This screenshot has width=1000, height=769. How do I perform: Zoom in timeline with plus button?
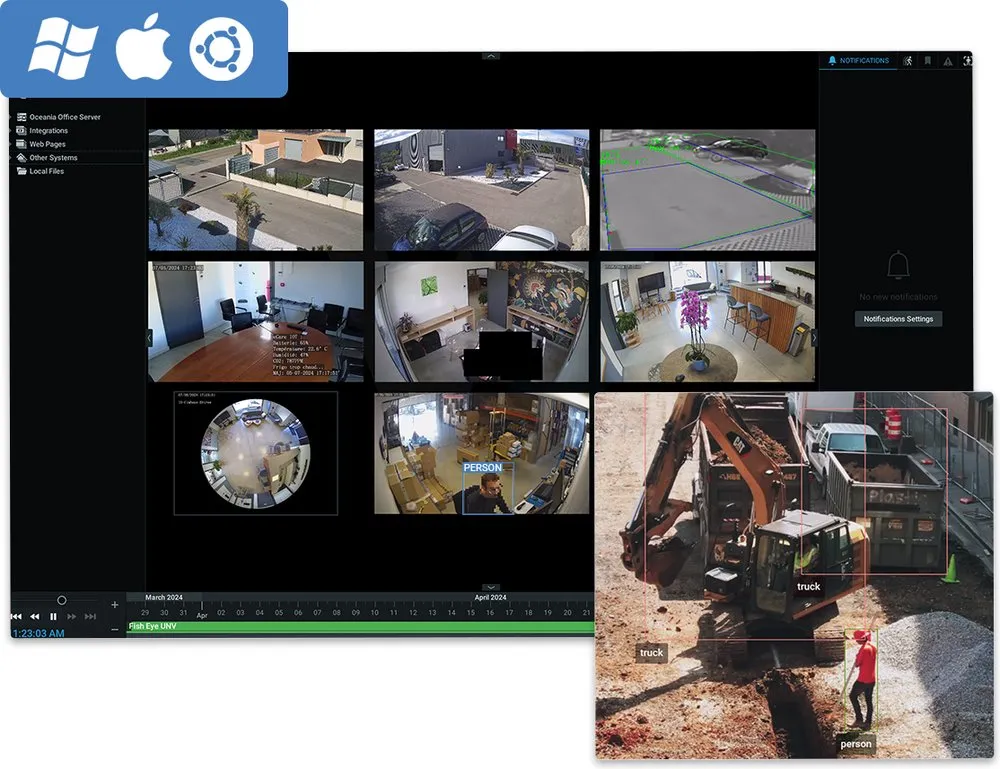tap(115, 604)
